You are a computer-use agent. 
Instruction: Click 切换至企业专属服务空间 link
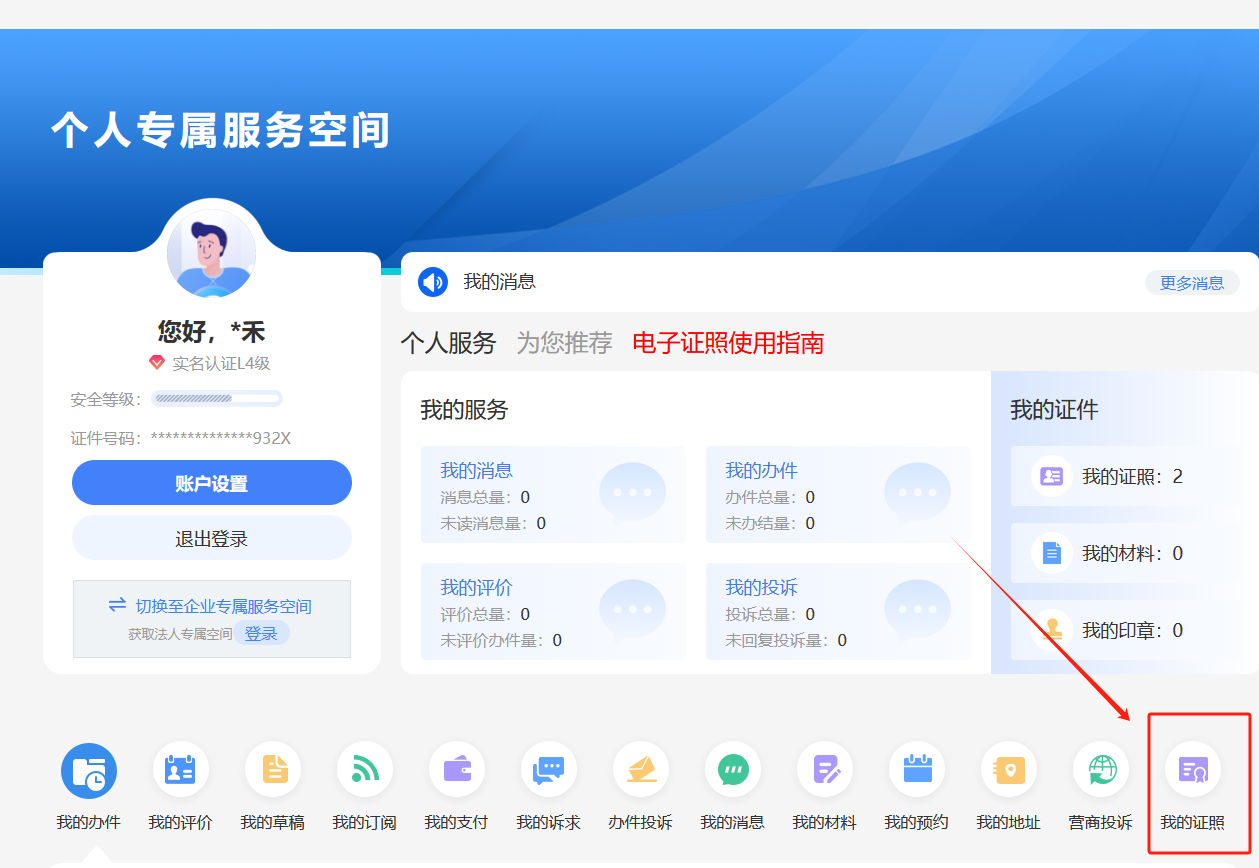click(x=223, y=606)
